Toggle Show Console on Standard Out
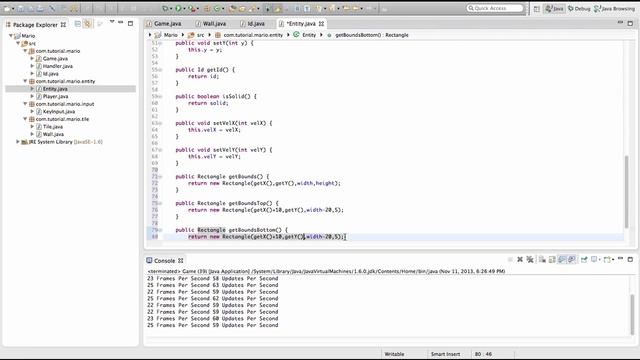 (562, 260)
